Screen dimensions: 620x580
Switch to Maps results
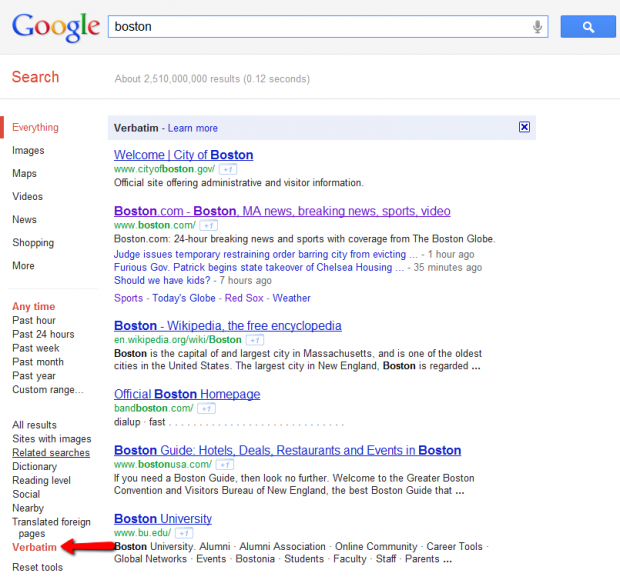point(24,173)
